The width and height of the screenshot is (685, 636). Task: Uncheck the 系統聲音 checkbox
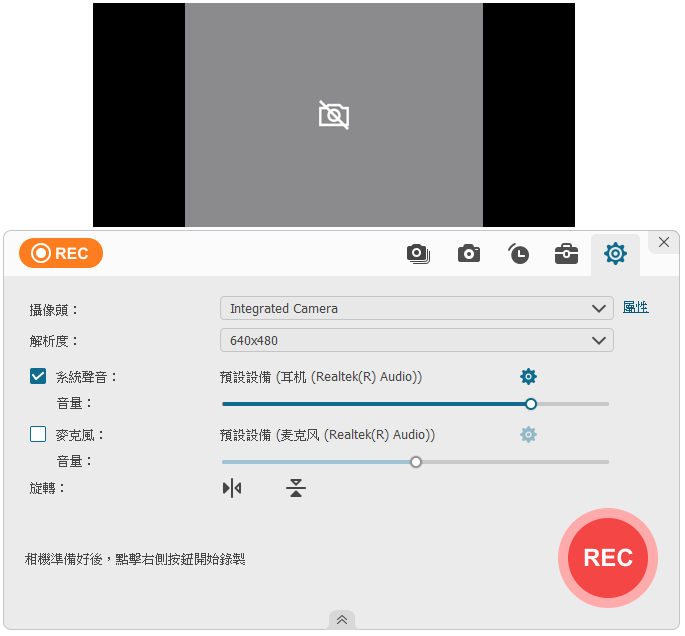pyautogui.click(x=38, y=376)
